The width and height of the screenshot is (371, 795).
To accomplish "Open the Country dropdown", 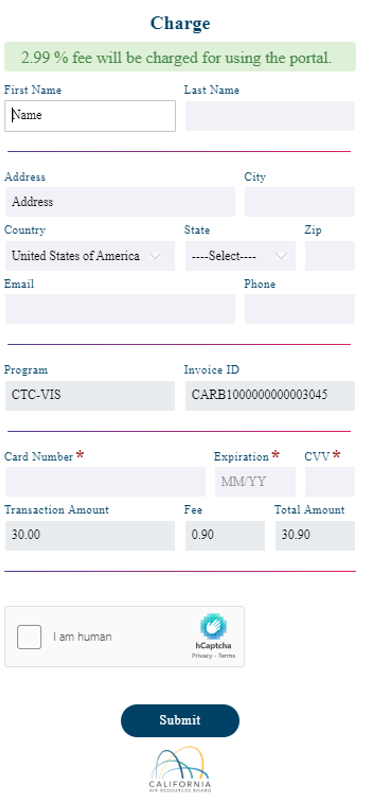I will coord(90,256).
